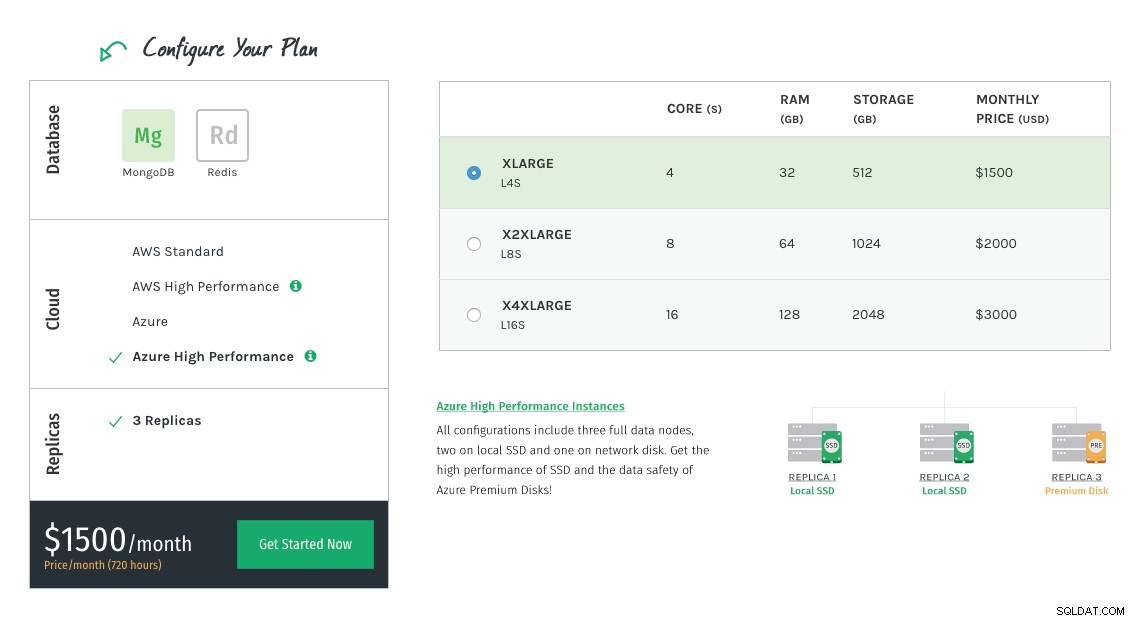Screen dimensions: 1134x621
Task: Select the X4XLARGE L16S radio button
Action: click(x=474, y=314)
